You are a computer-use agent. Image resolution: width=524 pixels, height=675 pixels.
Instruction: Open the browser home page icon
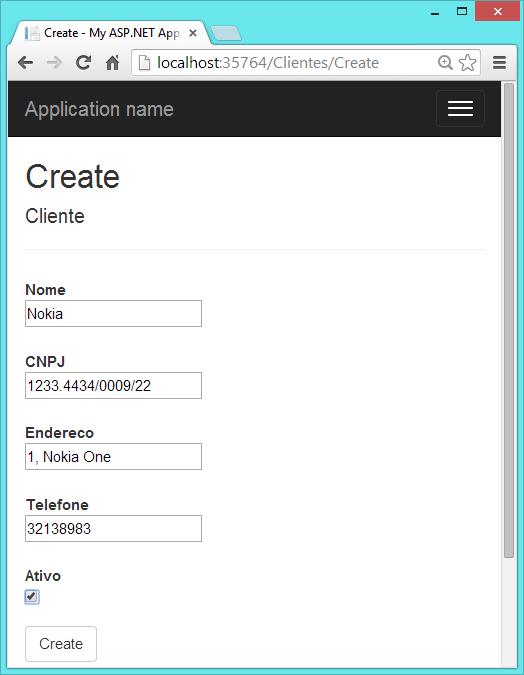pos(112,63)
